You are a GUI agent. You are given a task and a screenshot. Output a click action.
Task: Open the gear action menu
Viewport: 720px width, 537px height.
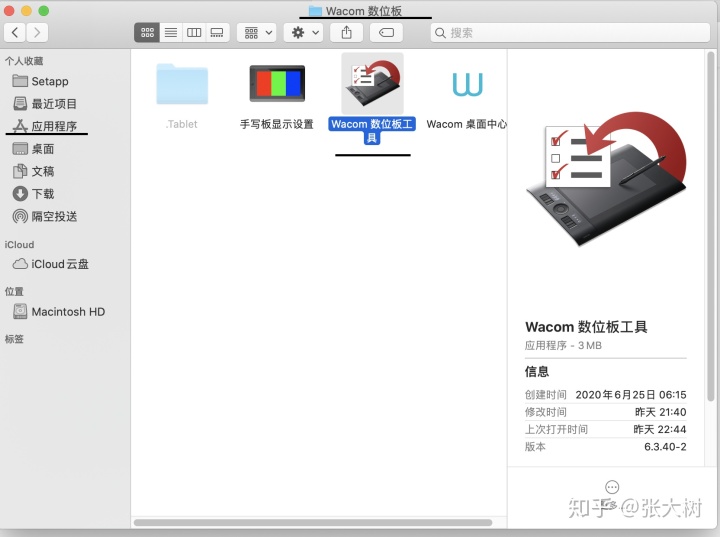304,33
